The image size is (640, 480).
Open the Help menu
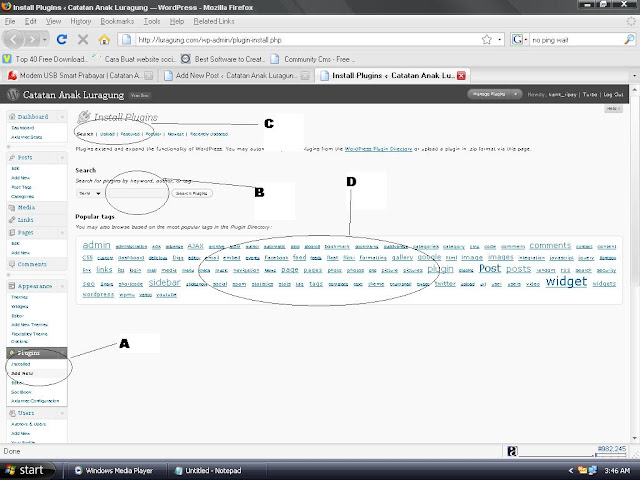pos(177,21)
